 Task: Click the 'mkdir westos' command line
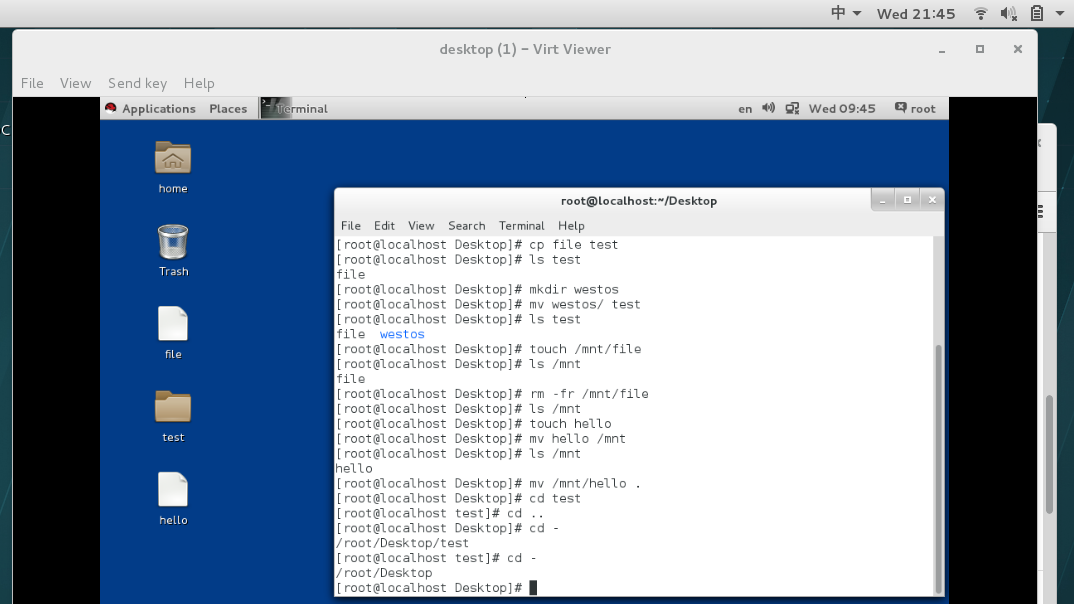477,289
